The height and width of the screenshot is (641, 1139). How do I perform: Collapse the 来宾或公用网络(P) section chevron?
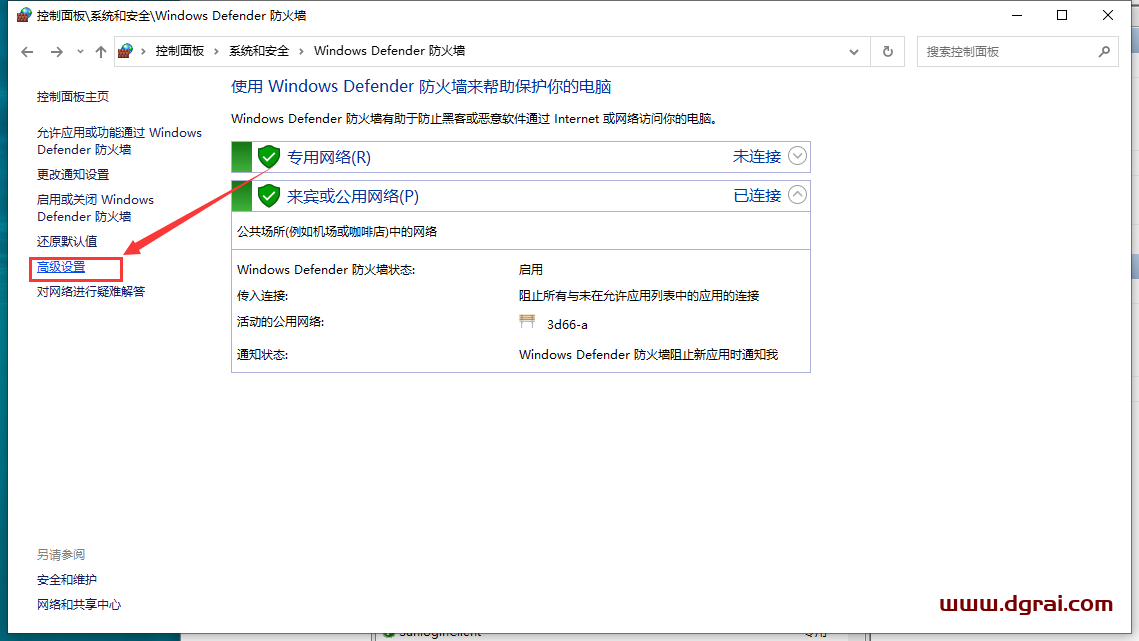coord(797,195)
